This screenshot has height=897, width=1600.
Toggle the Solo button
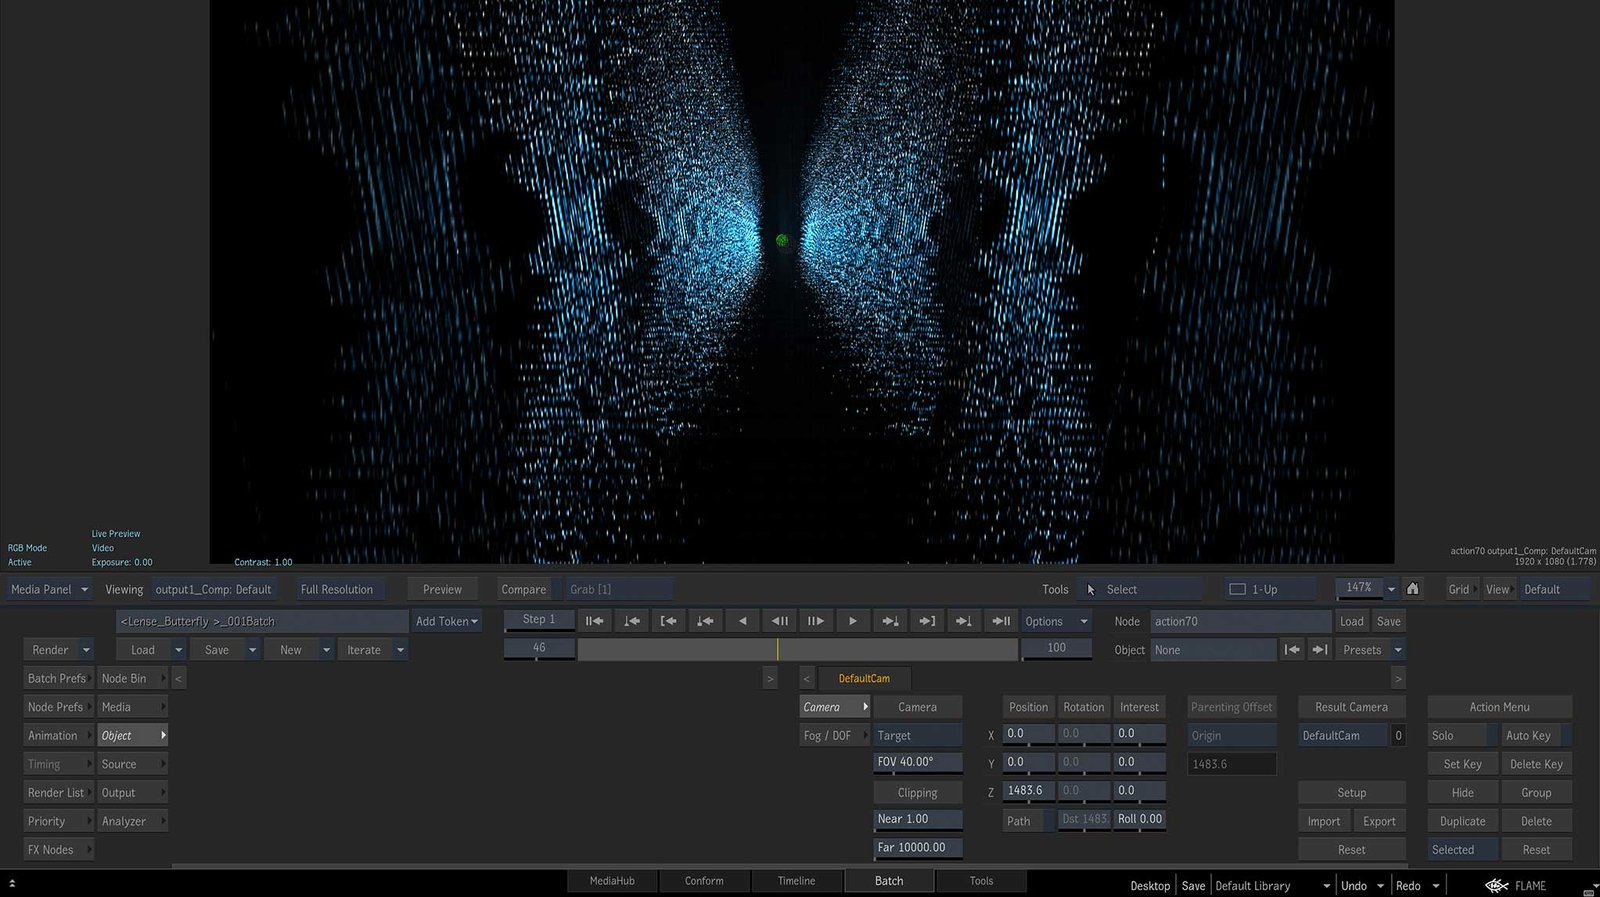[x=1461, y=735]
